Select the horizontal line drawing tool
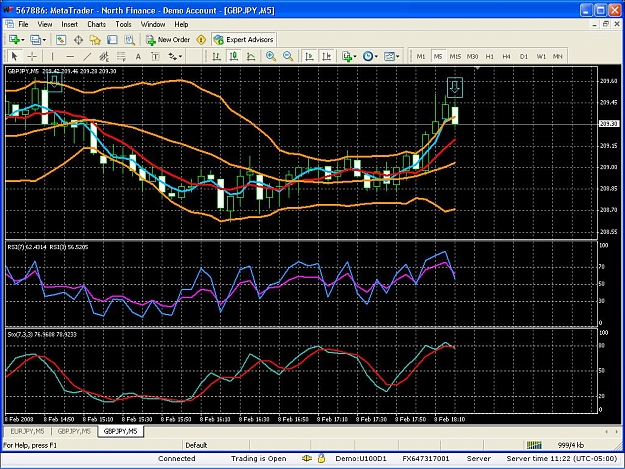The width and height of the screenshot is (625, 469). (x=70, y=56)
